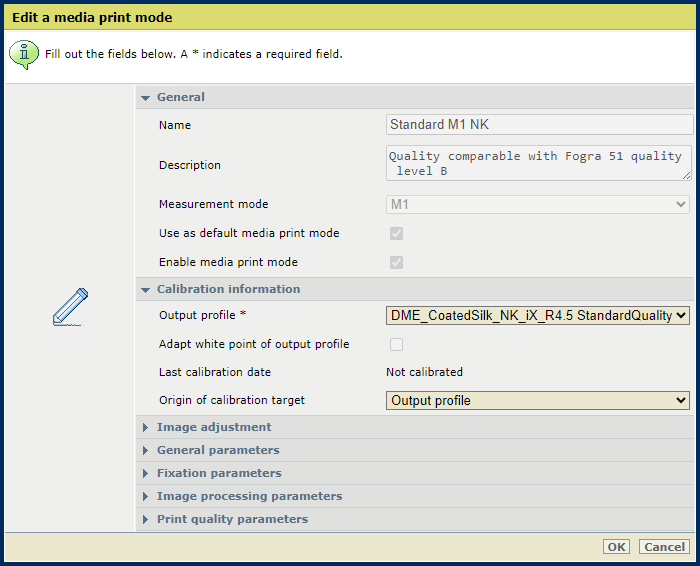This screenshot has width=700, height=566.
Task: Click the description textarea resize handle
Action: [x=687, y=176]
